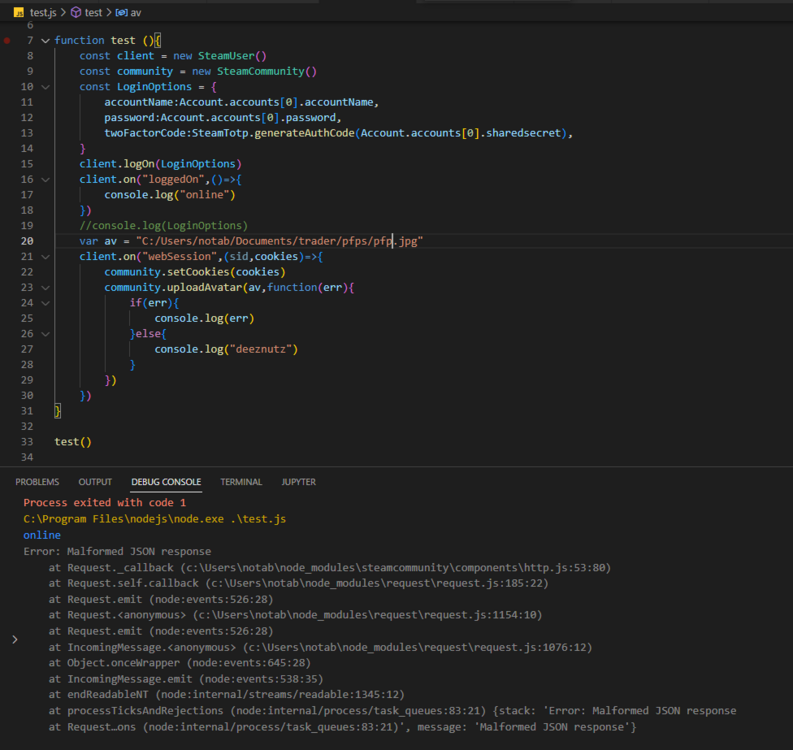This screenshot has height=750, width=793.
Task: Fold the LoginOptions object at line 10
Action: (x=45, y=87)
